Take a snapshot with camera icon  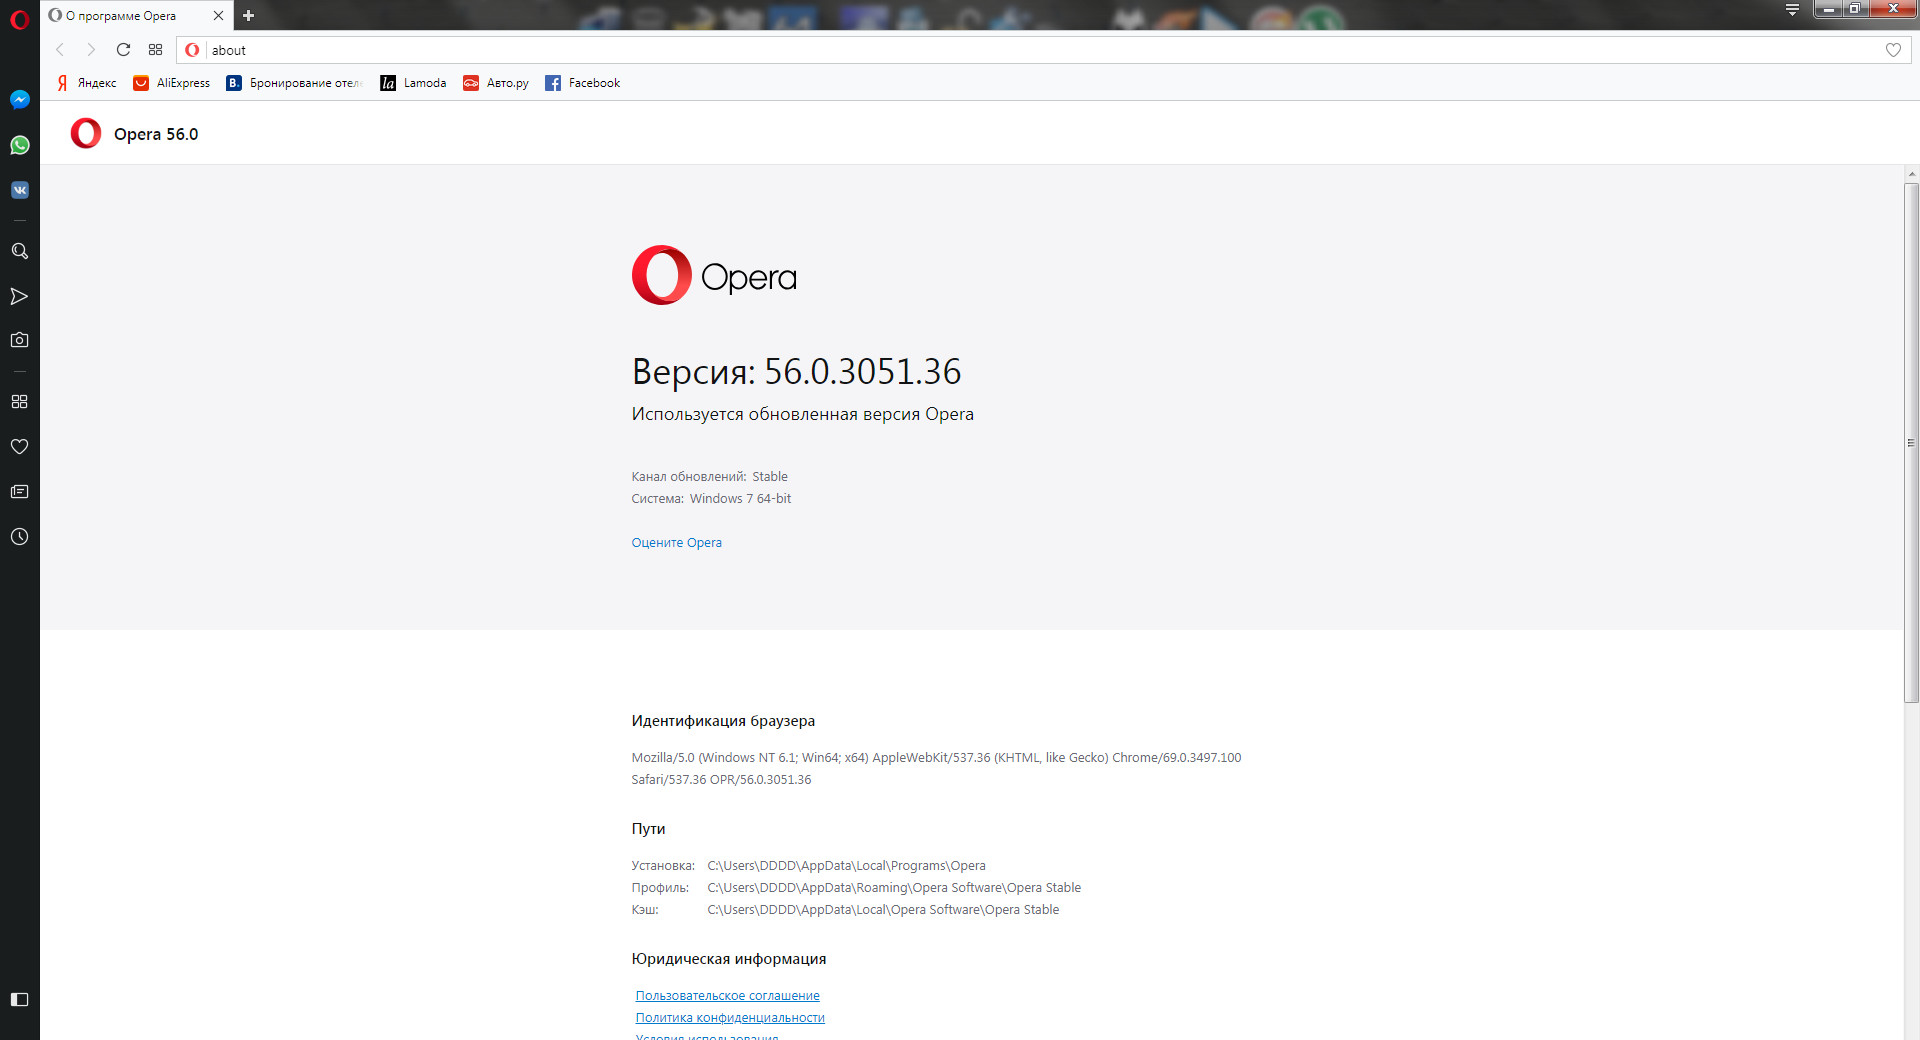(19, 340)
